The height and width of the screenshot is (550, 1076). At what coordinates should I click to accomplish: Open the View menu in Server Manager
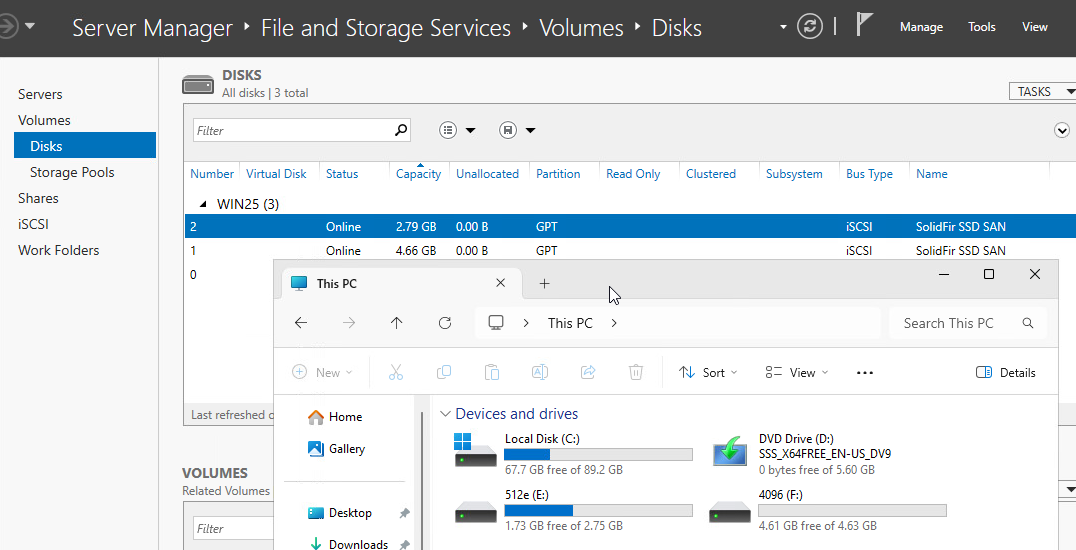tap(1034, 27)
